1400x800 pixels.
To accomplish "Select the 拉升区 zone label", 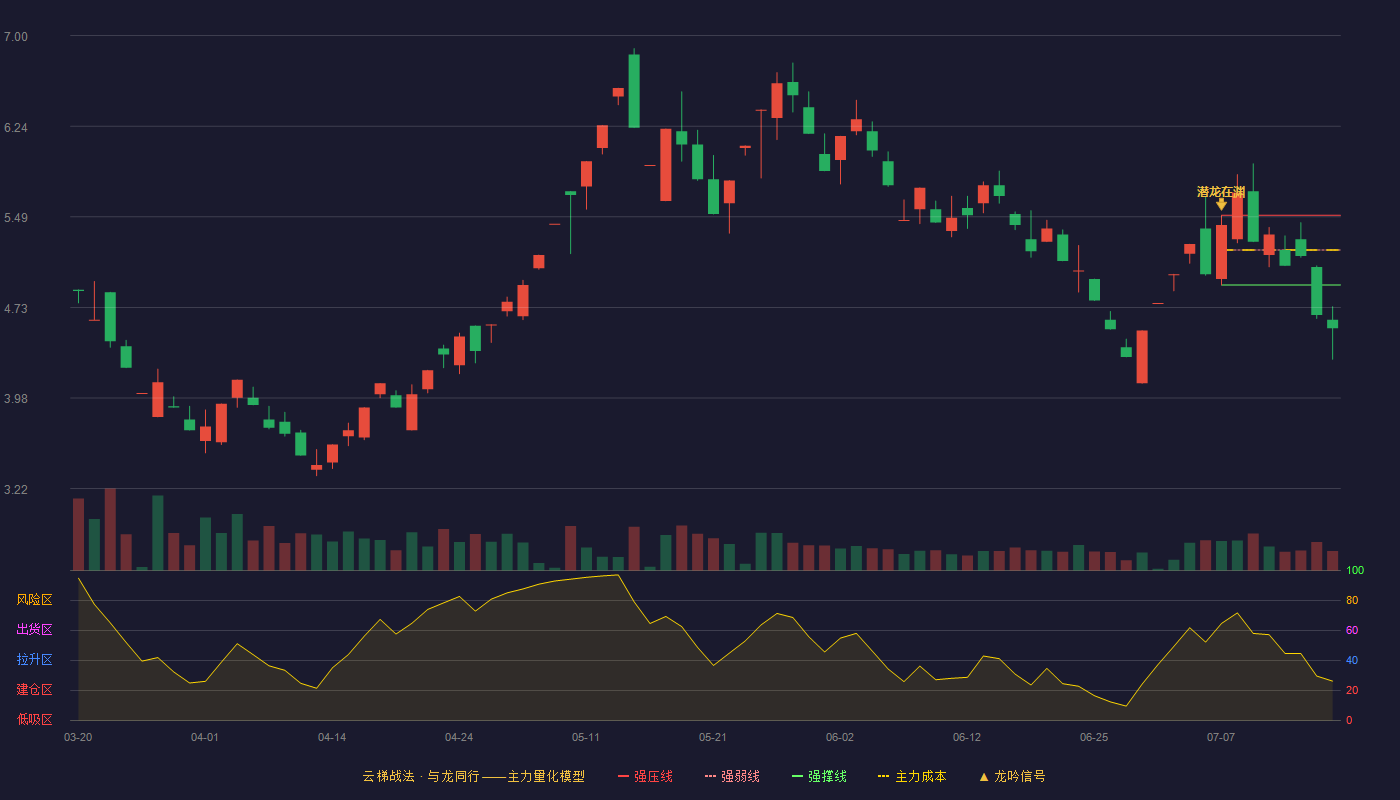I will point(34,660).
